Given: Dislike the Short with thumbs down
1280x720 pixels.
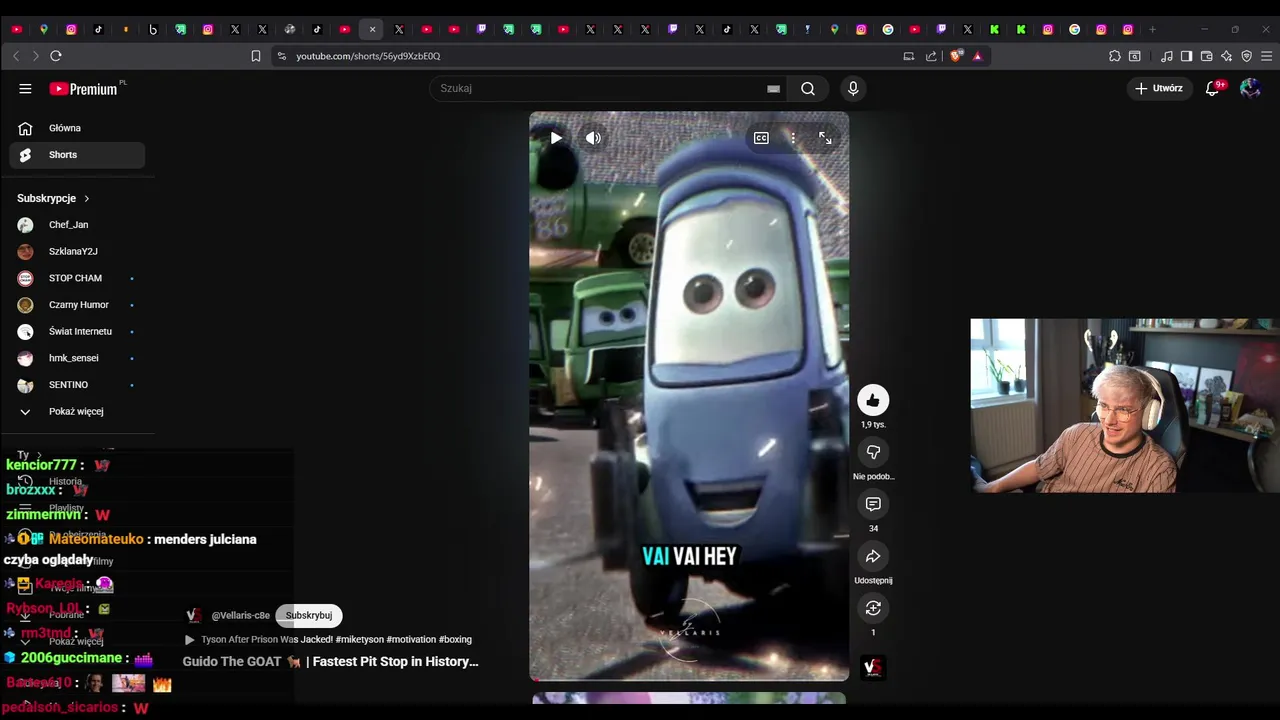Looking at the screenshot, I should click(873, 452).
